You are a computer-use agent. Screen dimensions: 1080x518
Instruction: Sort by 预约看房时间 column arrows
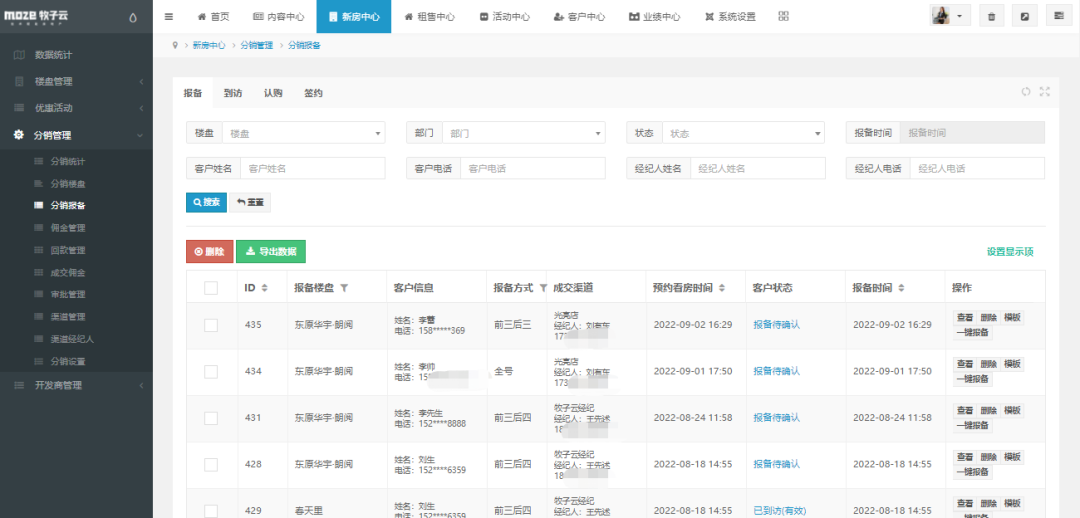[x=722, y=288]
